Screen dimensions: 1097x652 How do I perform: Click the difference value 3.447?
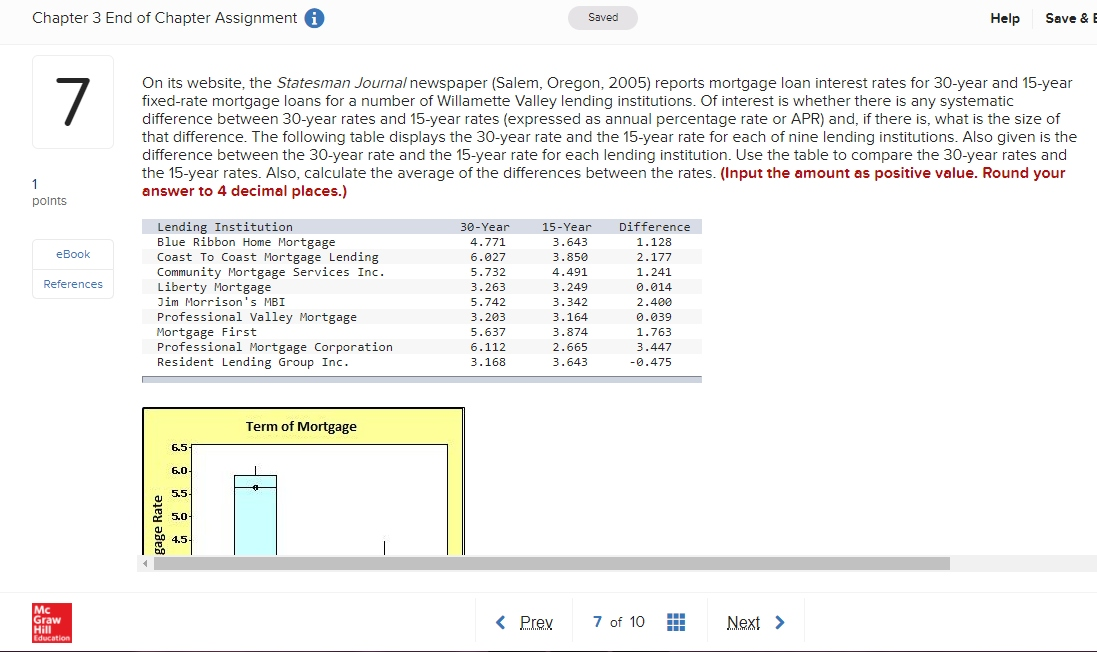pyautogui.click(x=653, y=347)
